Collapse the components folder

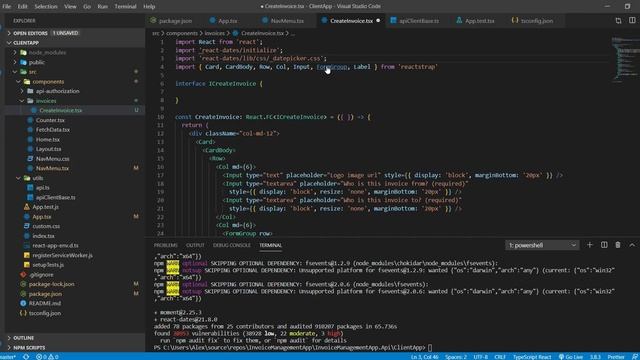(48, 82)
